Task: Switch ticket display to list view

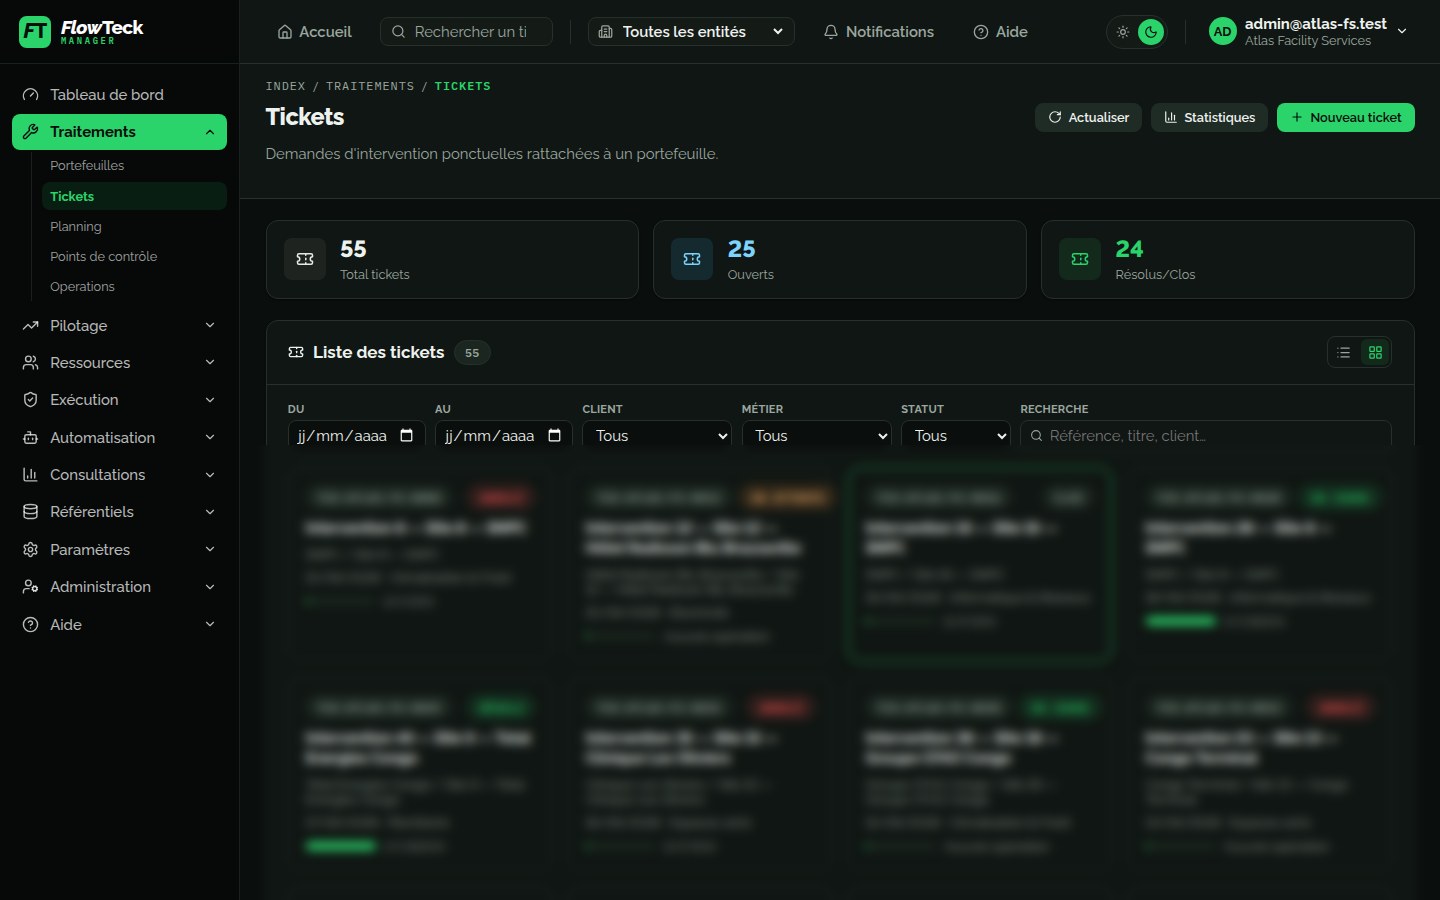Action: [1344, 353]
